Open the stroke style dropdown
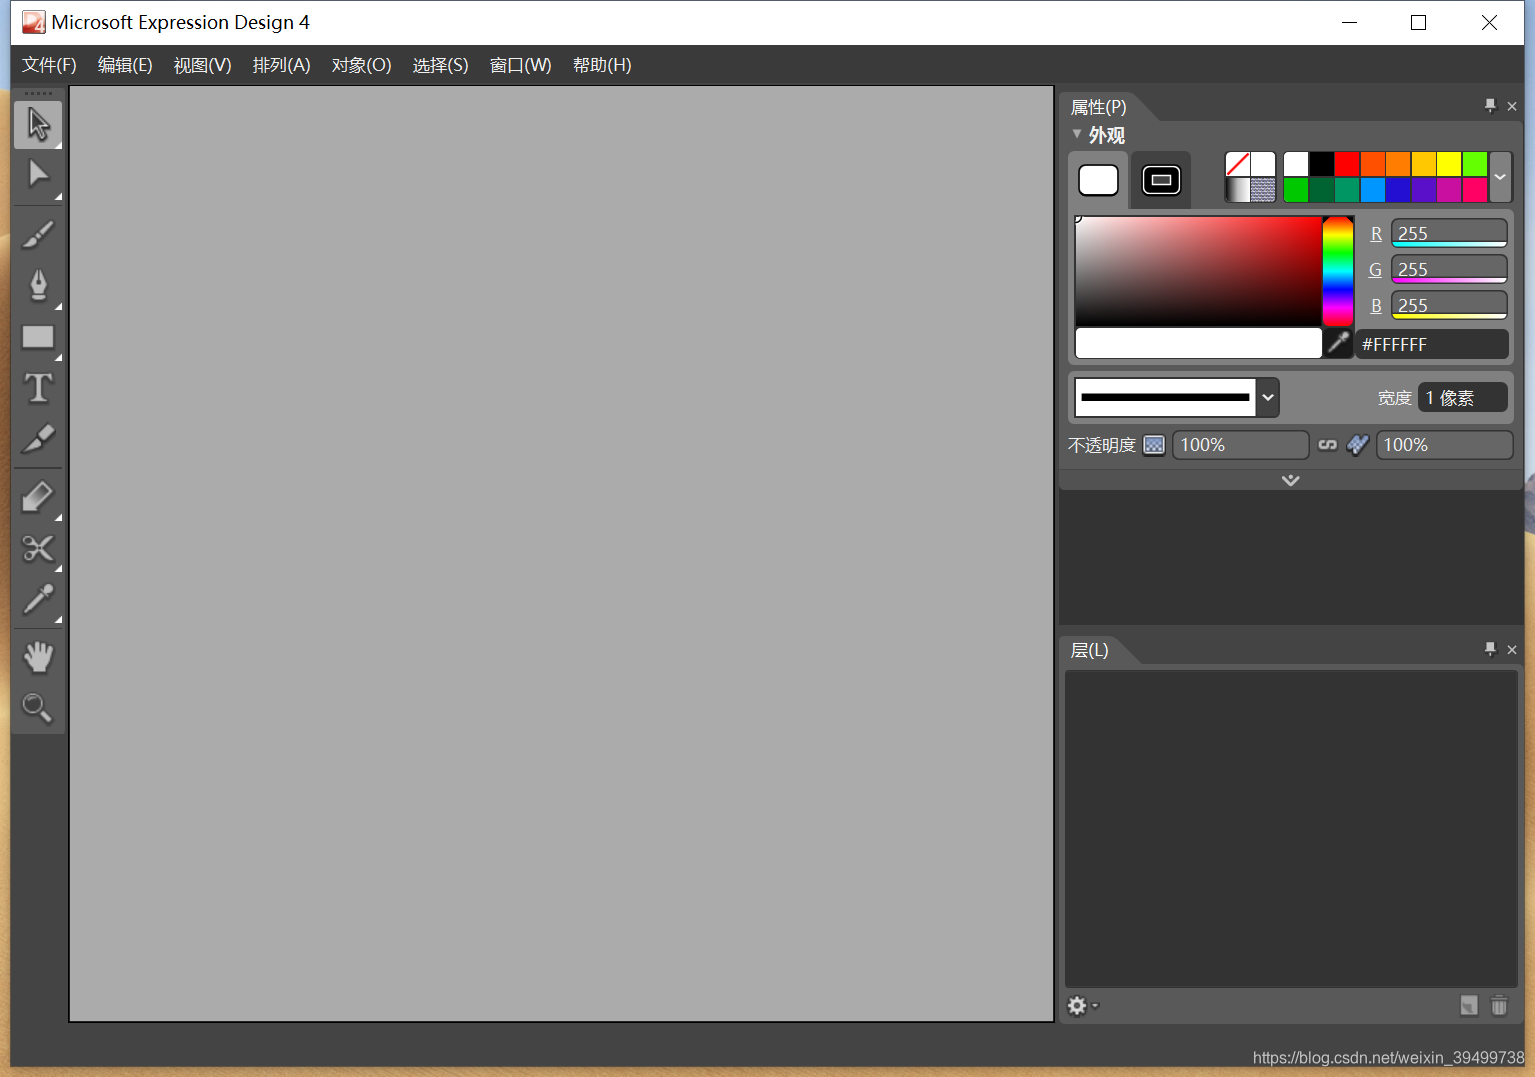This screenshot has width=1535, height=1077. pyautogui.click(x=1268, y=397)
